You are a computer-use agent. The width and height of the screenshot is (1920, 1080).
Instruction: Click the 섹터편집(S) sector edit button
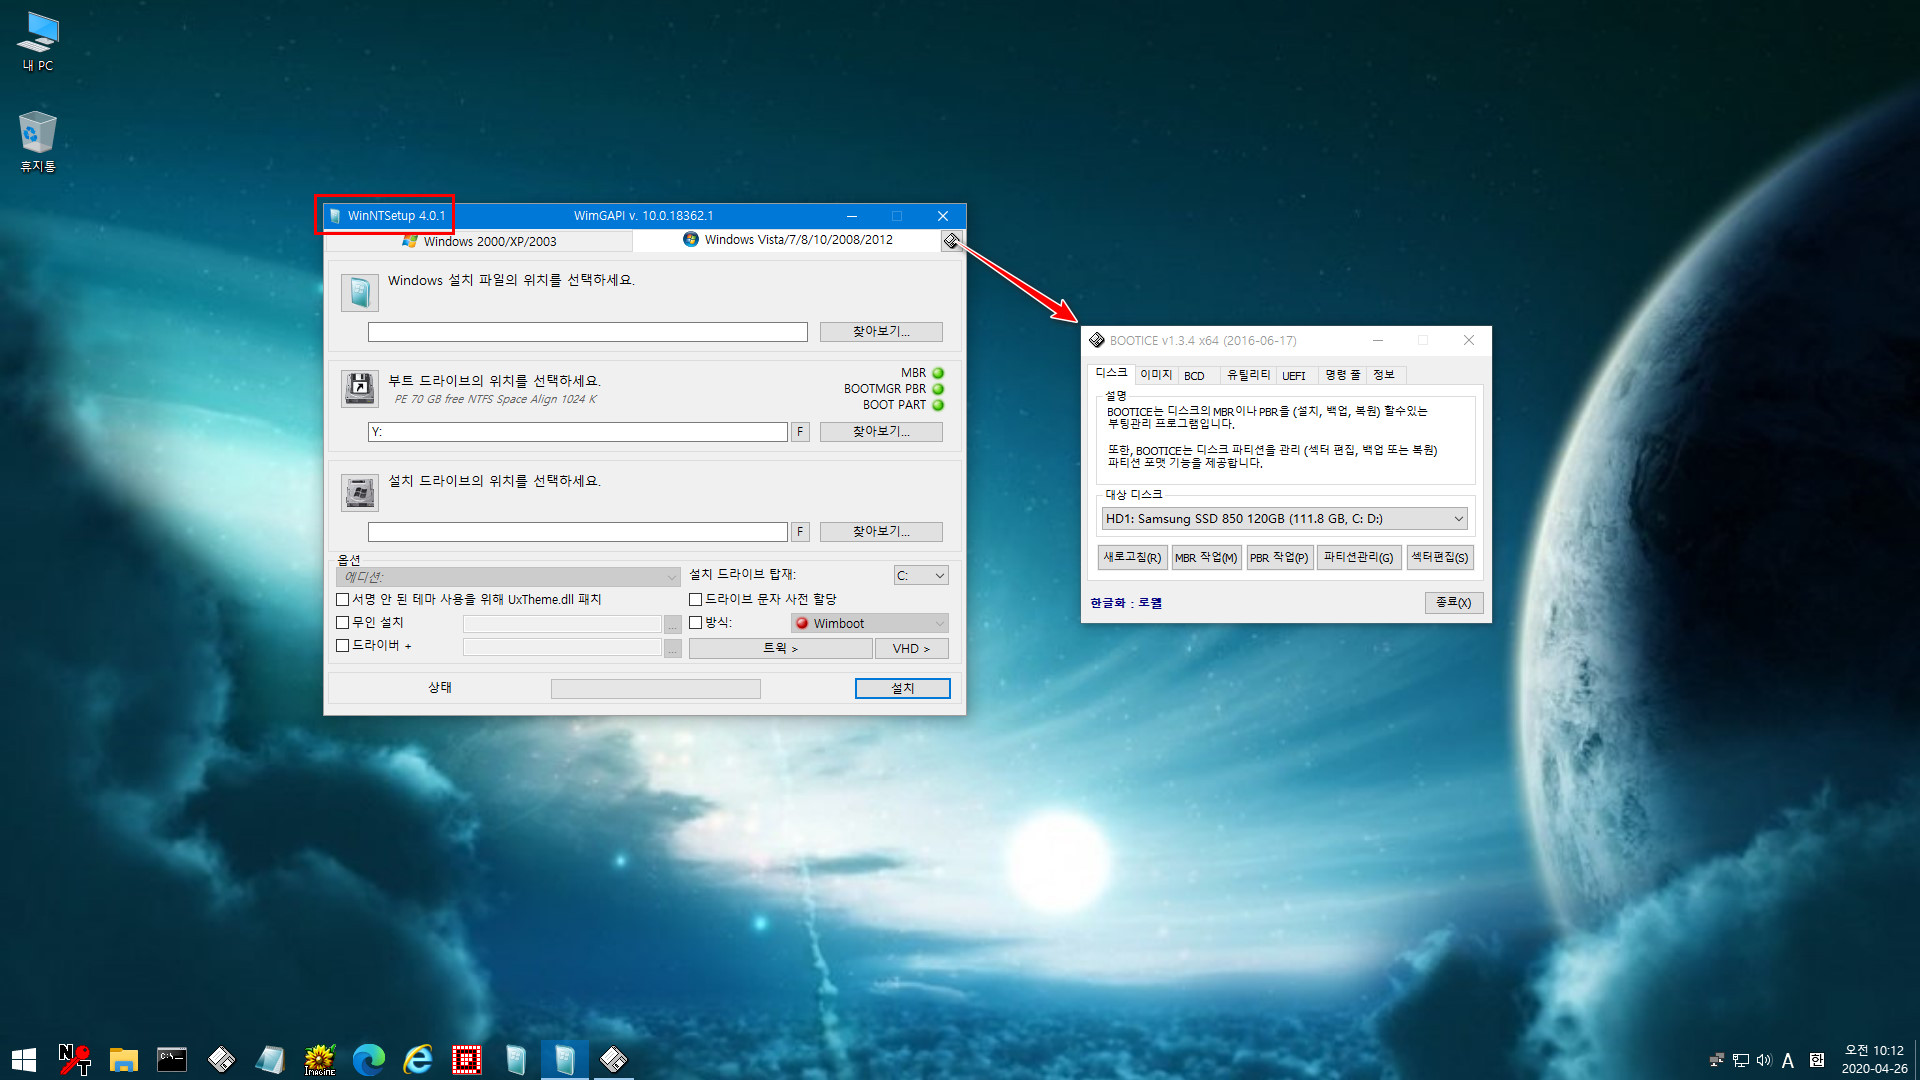coord(1440,558)
